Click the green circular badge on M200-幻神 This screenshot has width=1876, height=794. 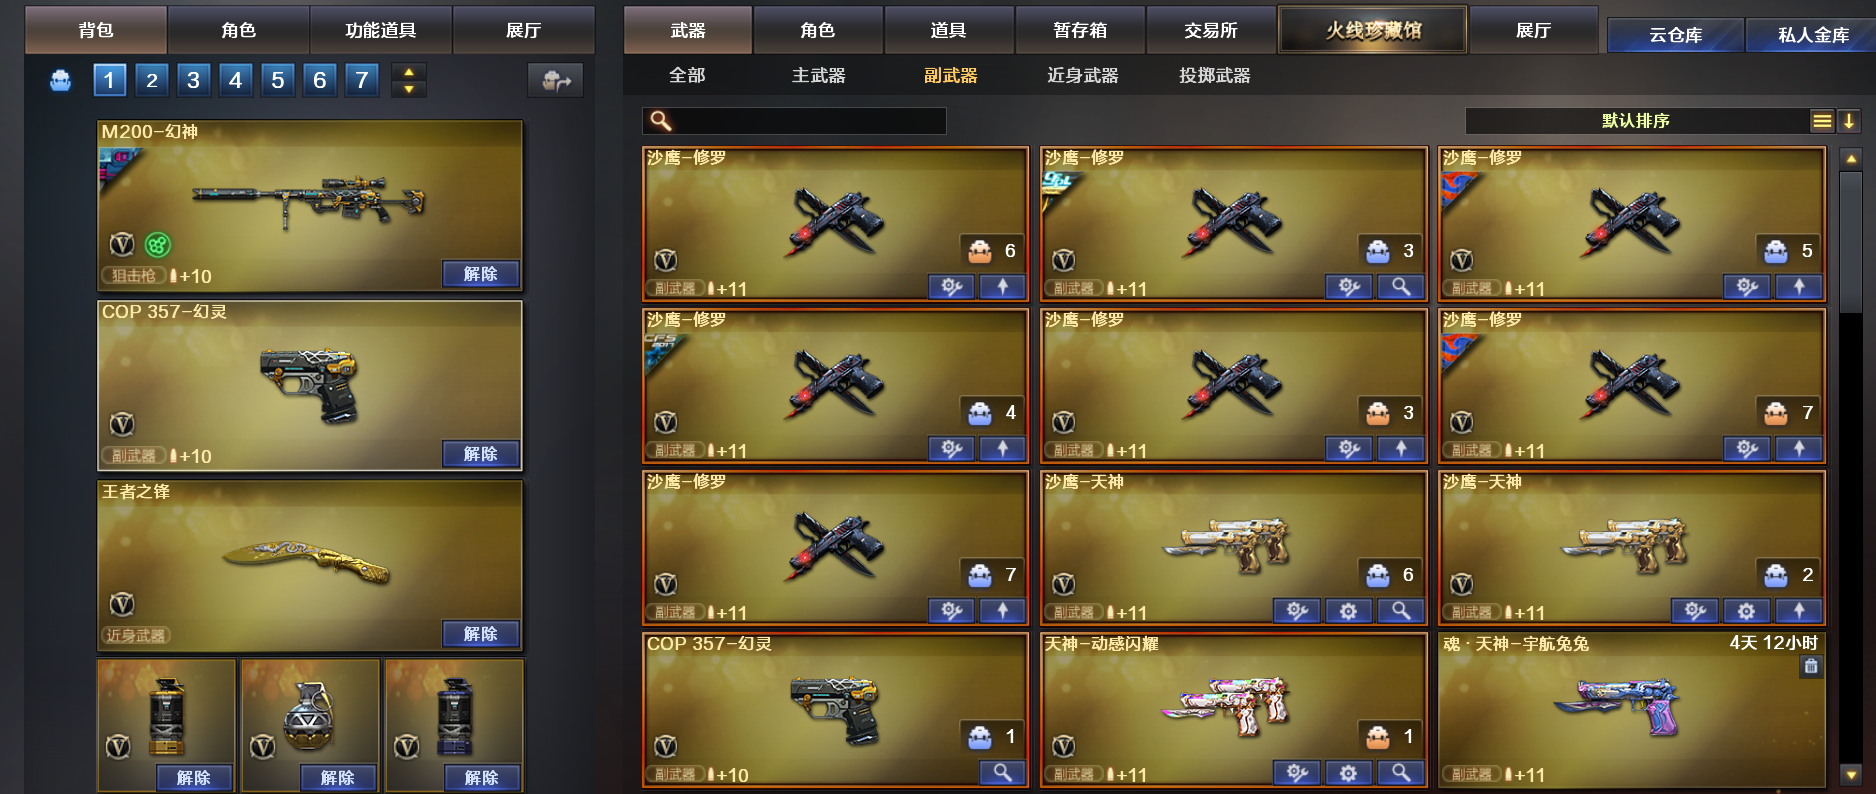coord(158,244)
